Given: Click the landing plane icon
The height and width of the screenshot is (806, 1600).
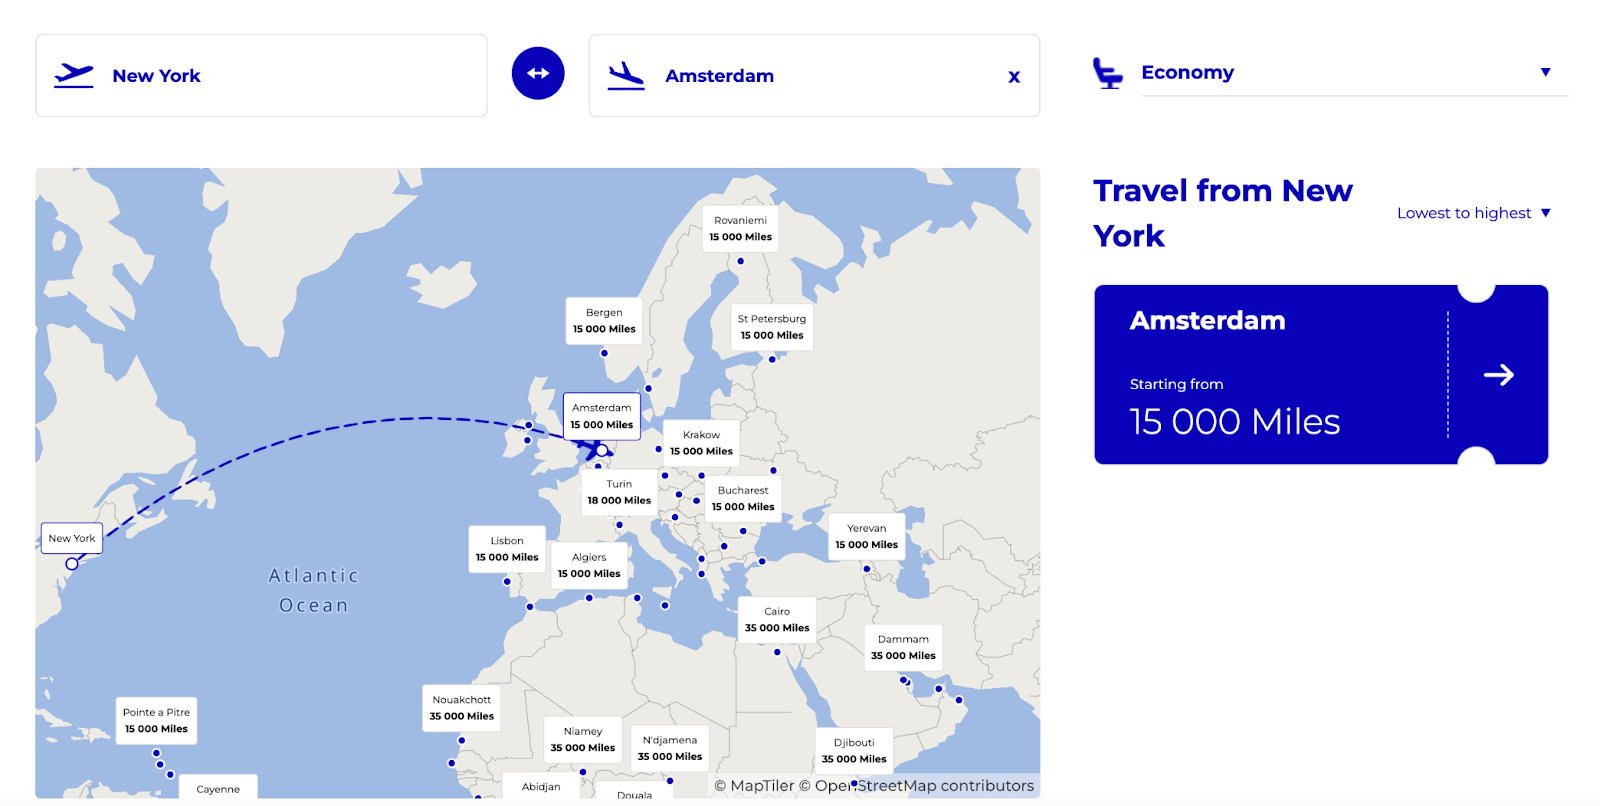Looking at the screenshot, I should pyautogui.click(x=626, y=75).
